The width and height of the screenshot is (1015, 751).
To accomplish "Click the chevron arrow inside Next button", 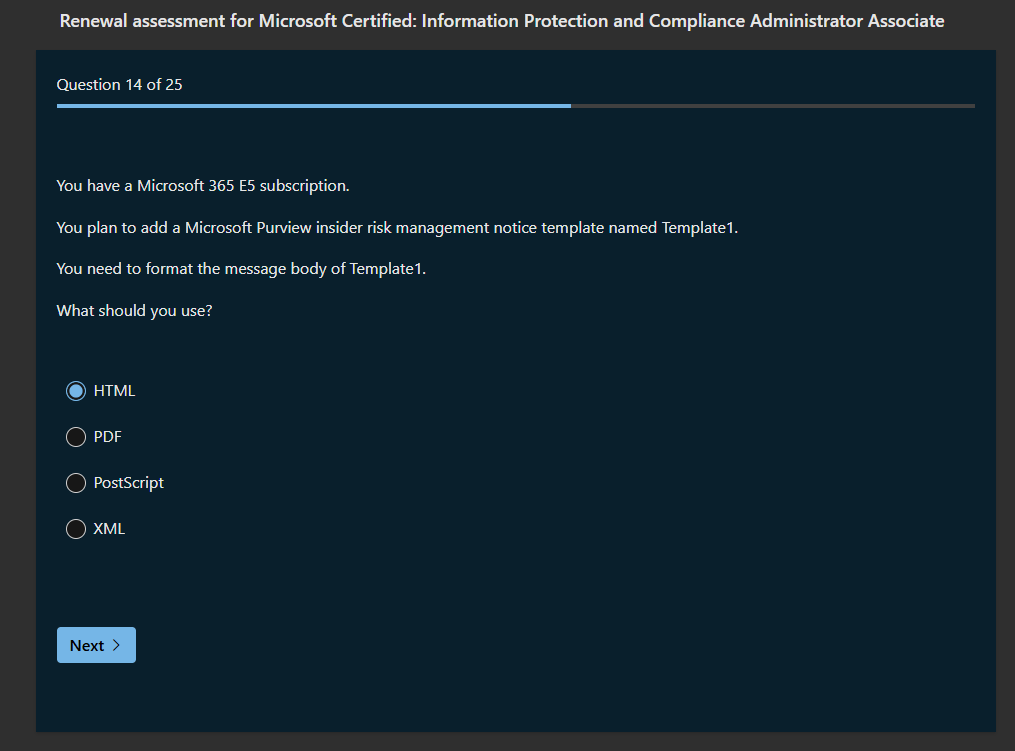I will [x=117, y=645].
